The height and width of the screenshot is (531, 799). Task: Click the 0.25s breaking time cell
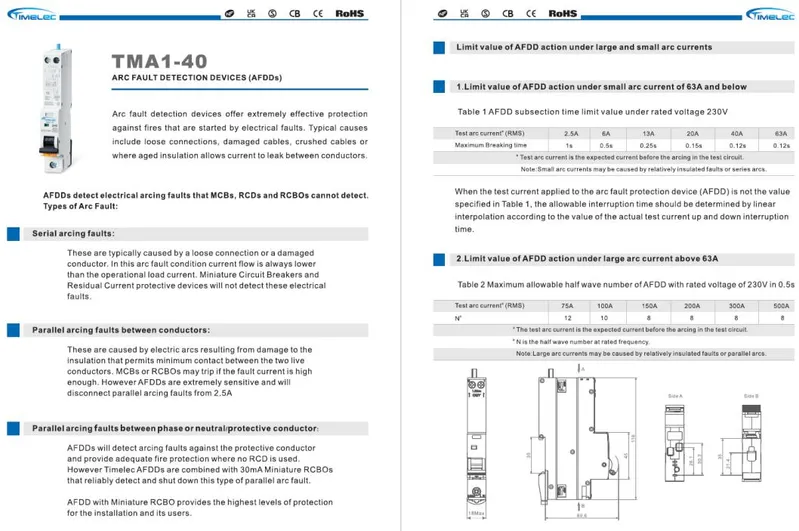click(x=649, y=146)
